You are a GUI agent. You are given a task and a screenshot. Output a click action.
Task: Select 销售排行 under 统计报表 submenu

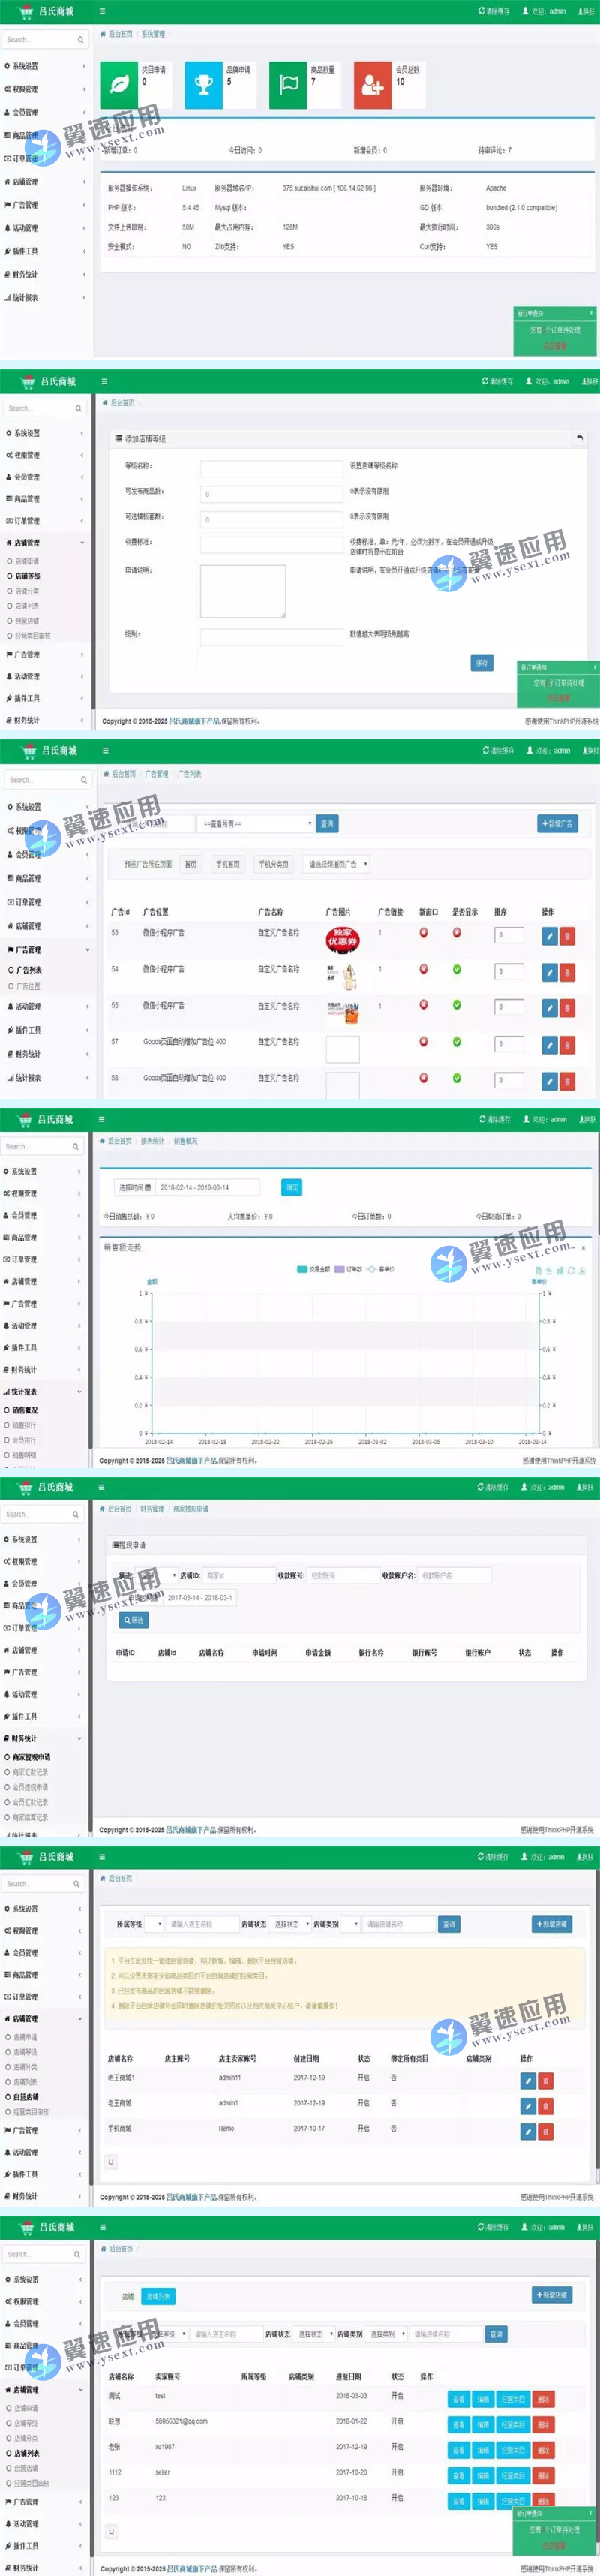coord(24,1425)
